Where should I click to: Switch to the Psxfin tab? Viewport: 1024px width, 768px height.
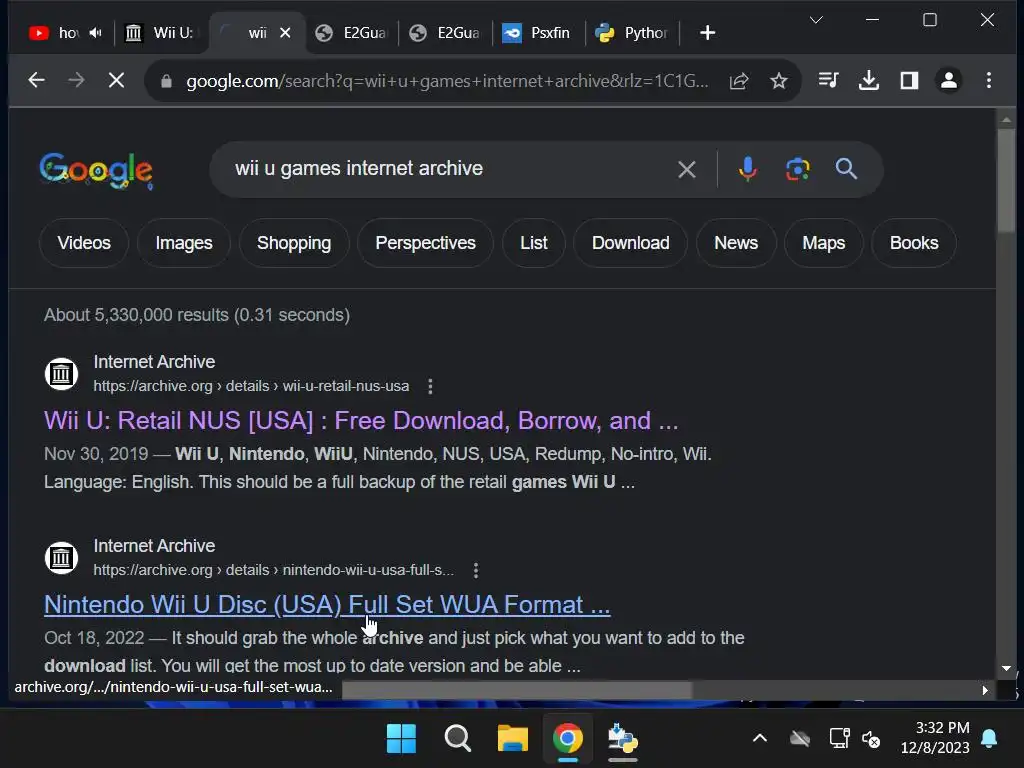click(538, 33)
